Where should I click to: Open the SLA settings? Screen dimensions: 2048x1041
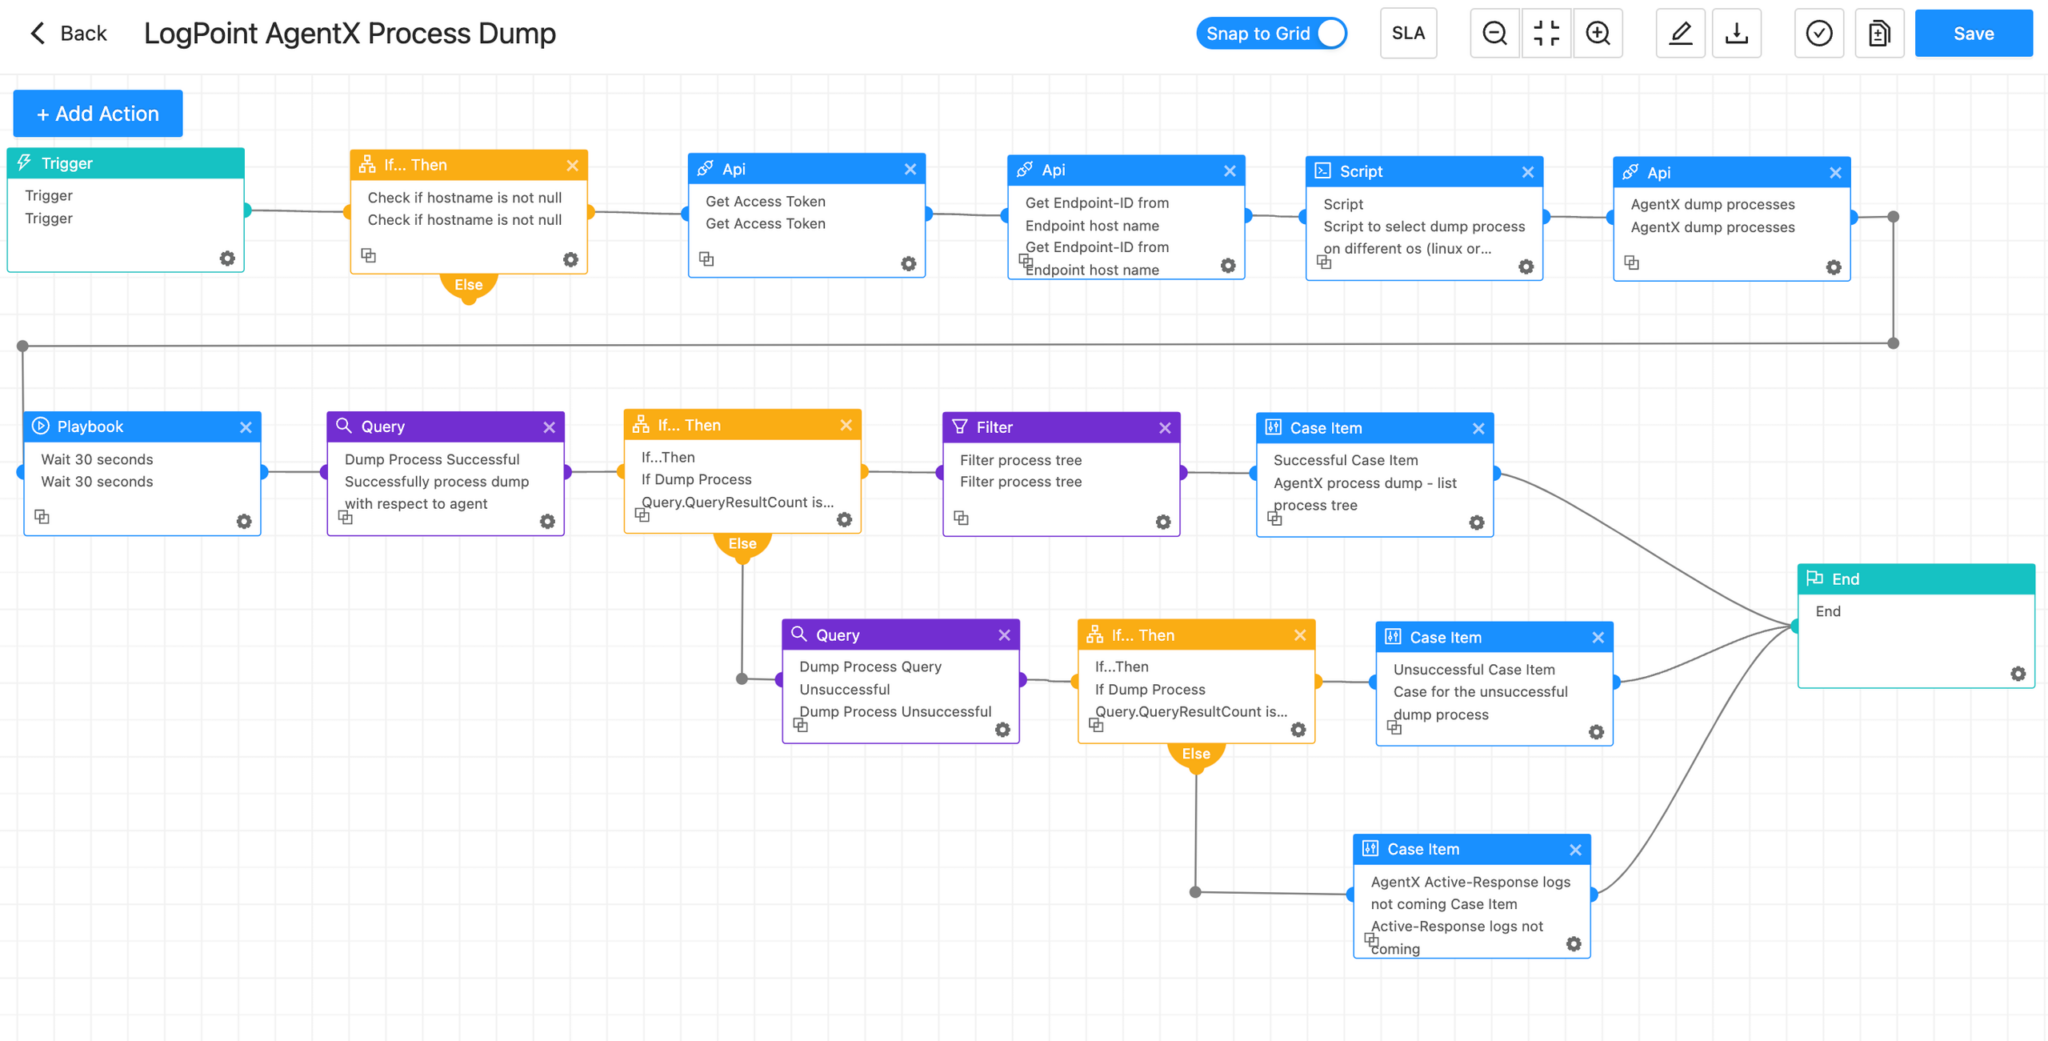[x=1408, y=33]
